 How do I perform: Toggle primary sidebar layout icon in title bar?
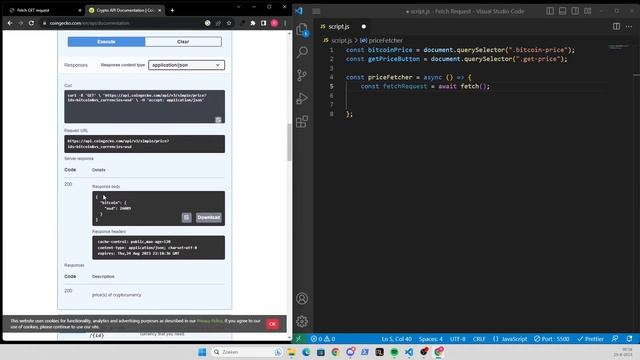(x=550, y=11)
